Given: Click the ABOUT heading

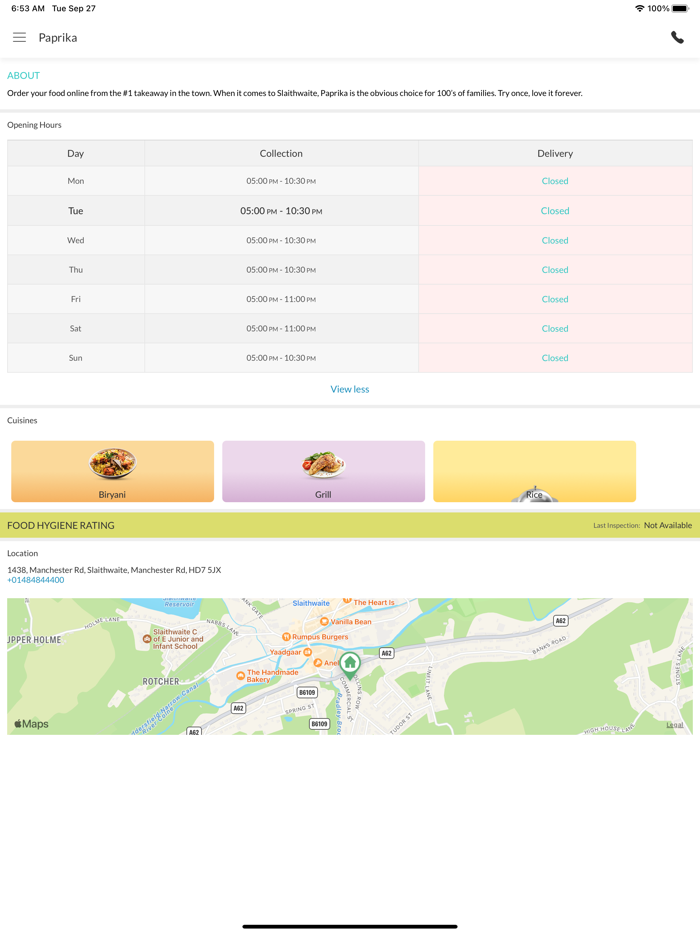Looking at the screenshot, I should click(x=23, y=76).
